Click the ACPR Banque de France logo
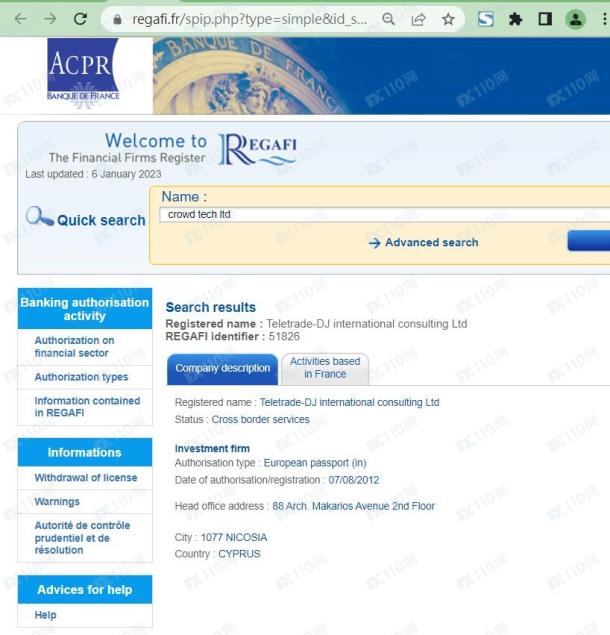 click(83, 74)
